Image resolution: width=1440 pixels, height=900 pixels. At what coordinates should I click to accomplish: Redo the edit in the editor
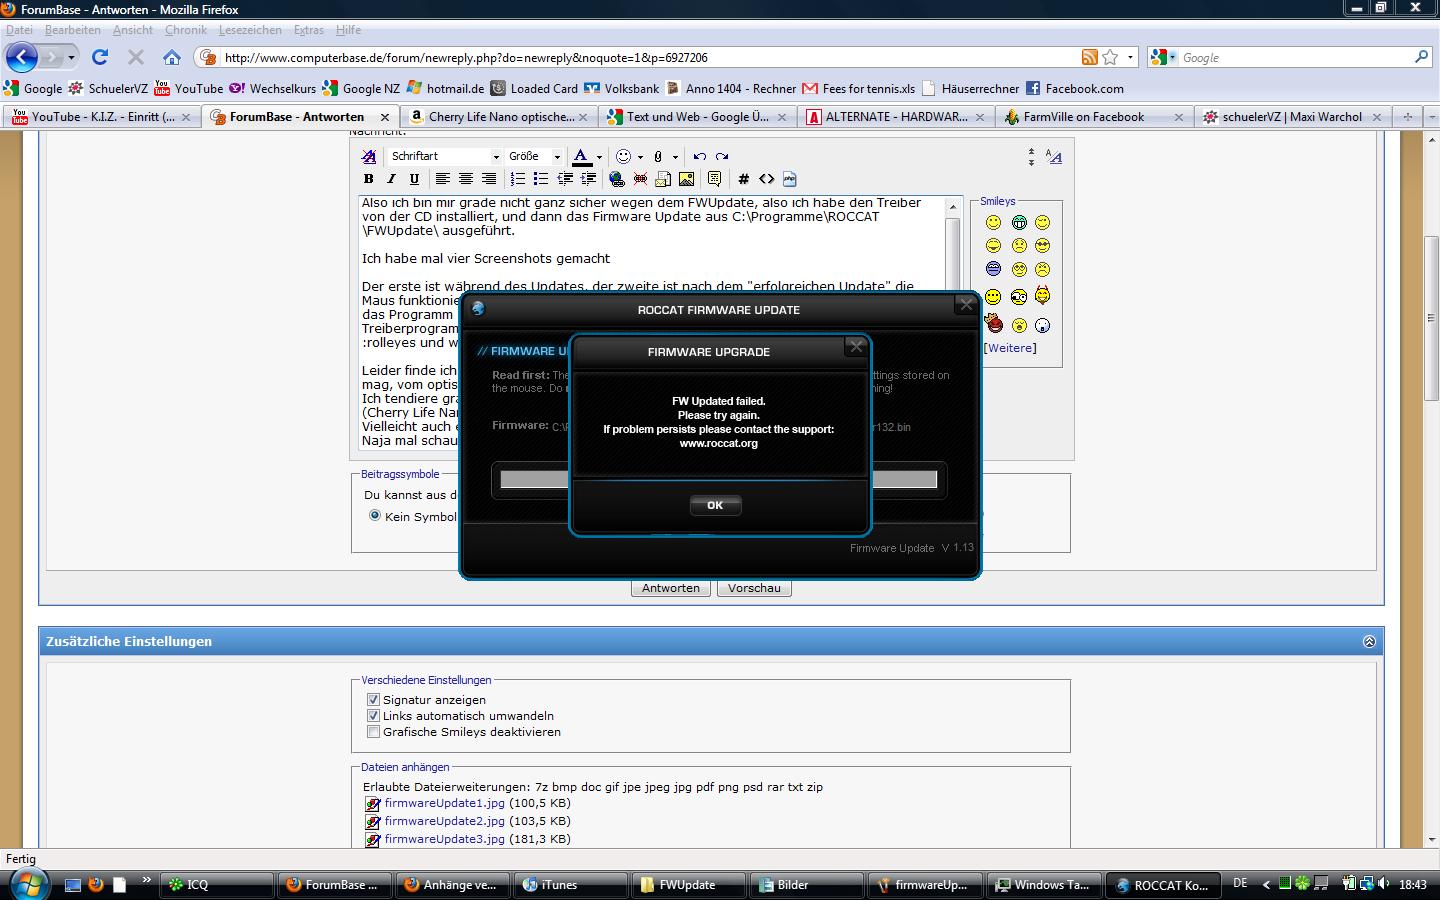click(x=722, y=156)
